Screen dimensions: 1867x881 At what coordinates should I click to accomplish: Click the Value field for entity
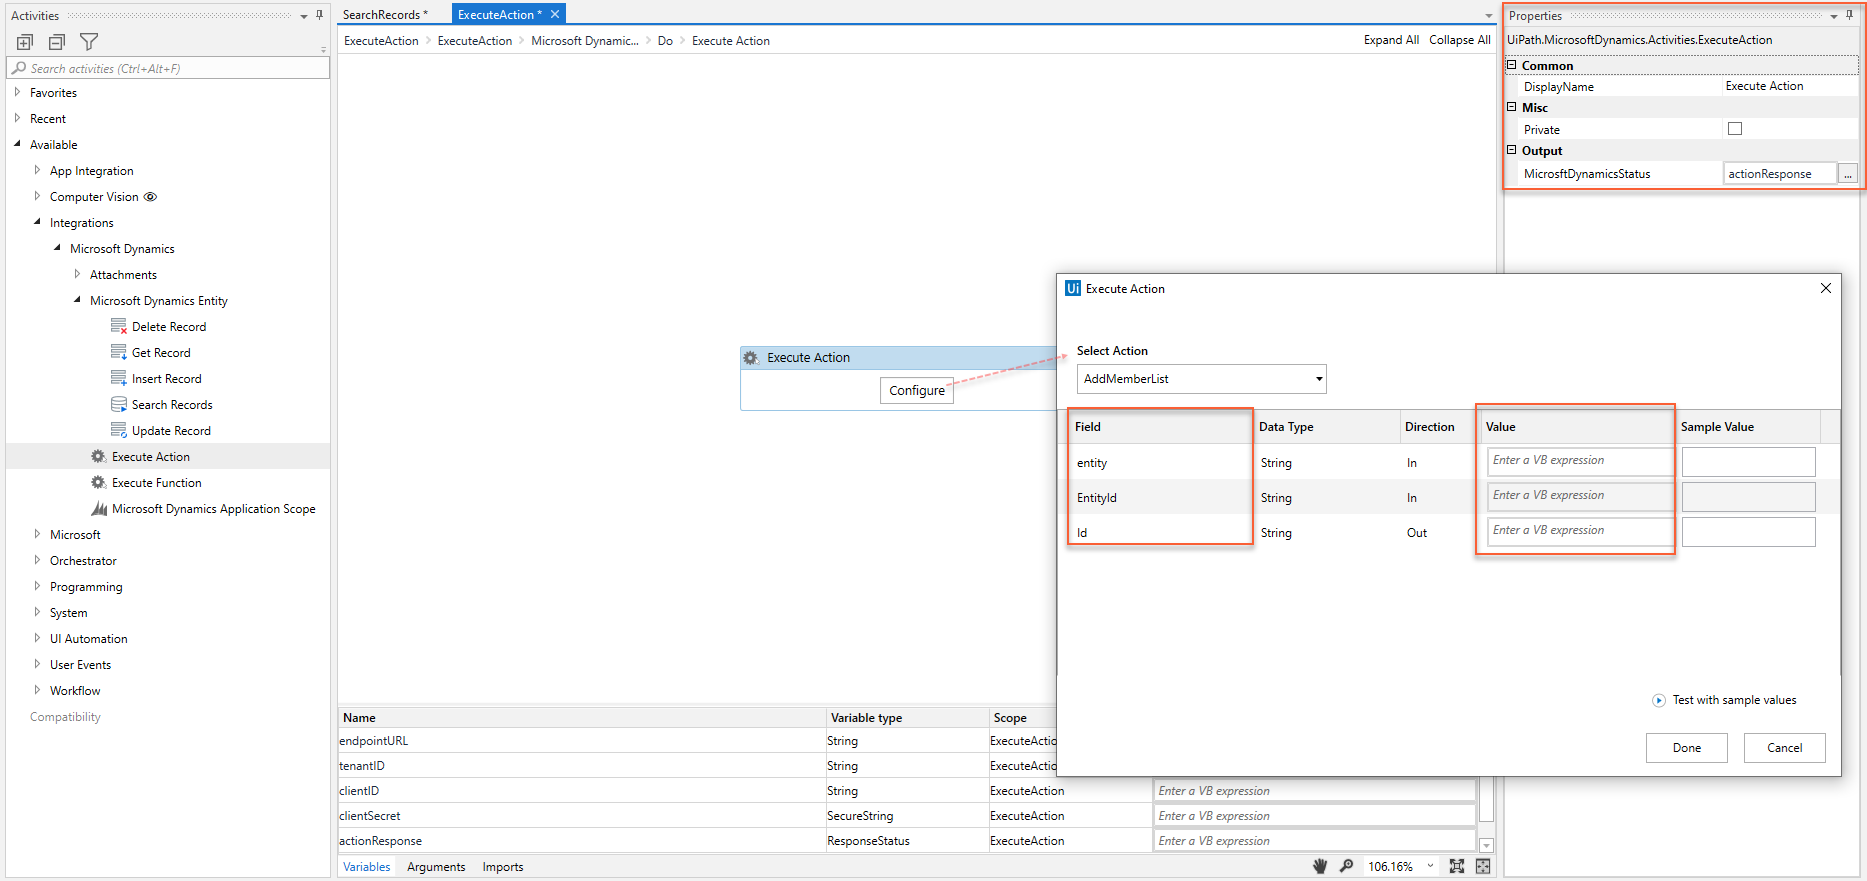[x=1579, y=461]
